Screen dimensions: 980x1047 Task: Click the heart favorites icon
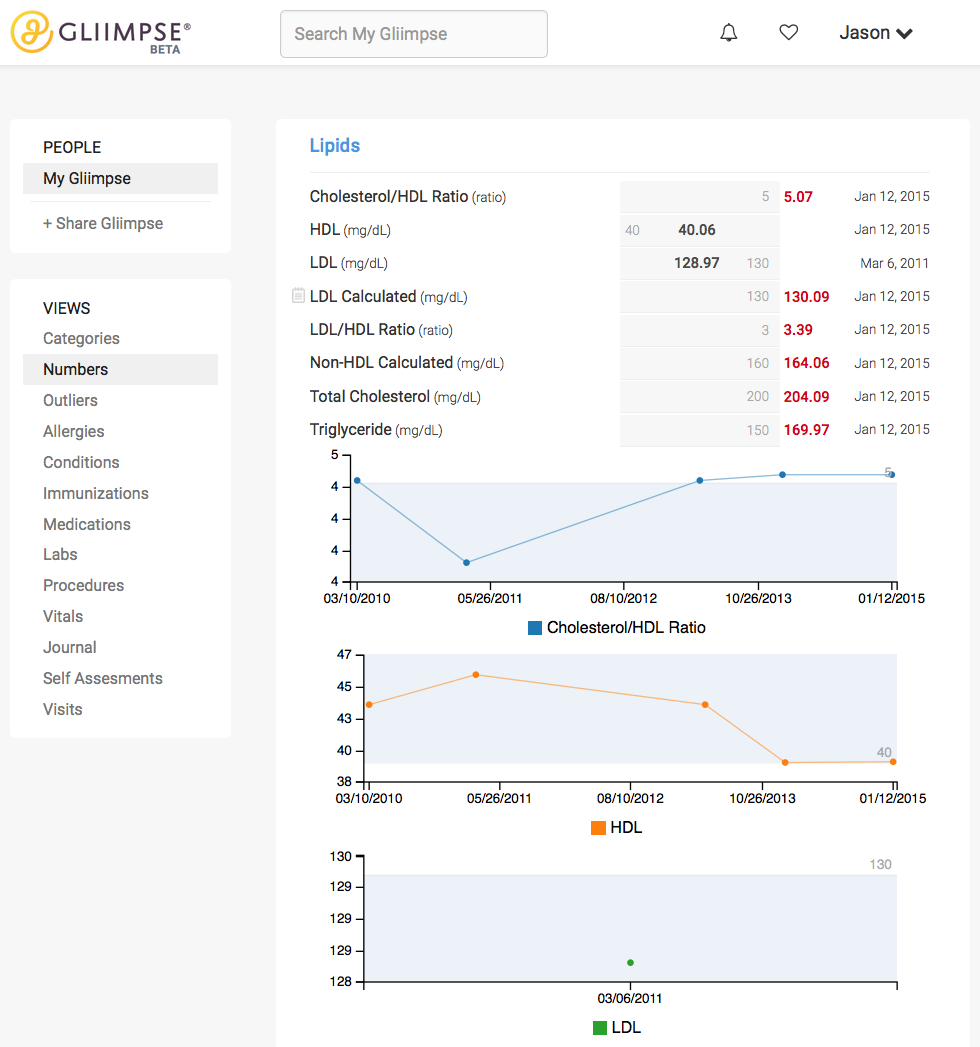click(788, 32)
